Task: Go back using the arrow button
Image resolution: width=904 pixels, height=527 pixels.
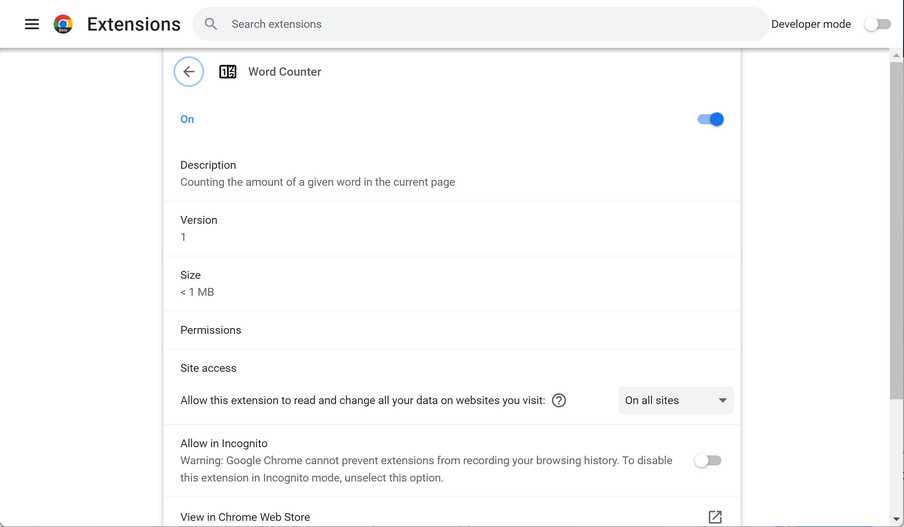Action: point(189,72)
